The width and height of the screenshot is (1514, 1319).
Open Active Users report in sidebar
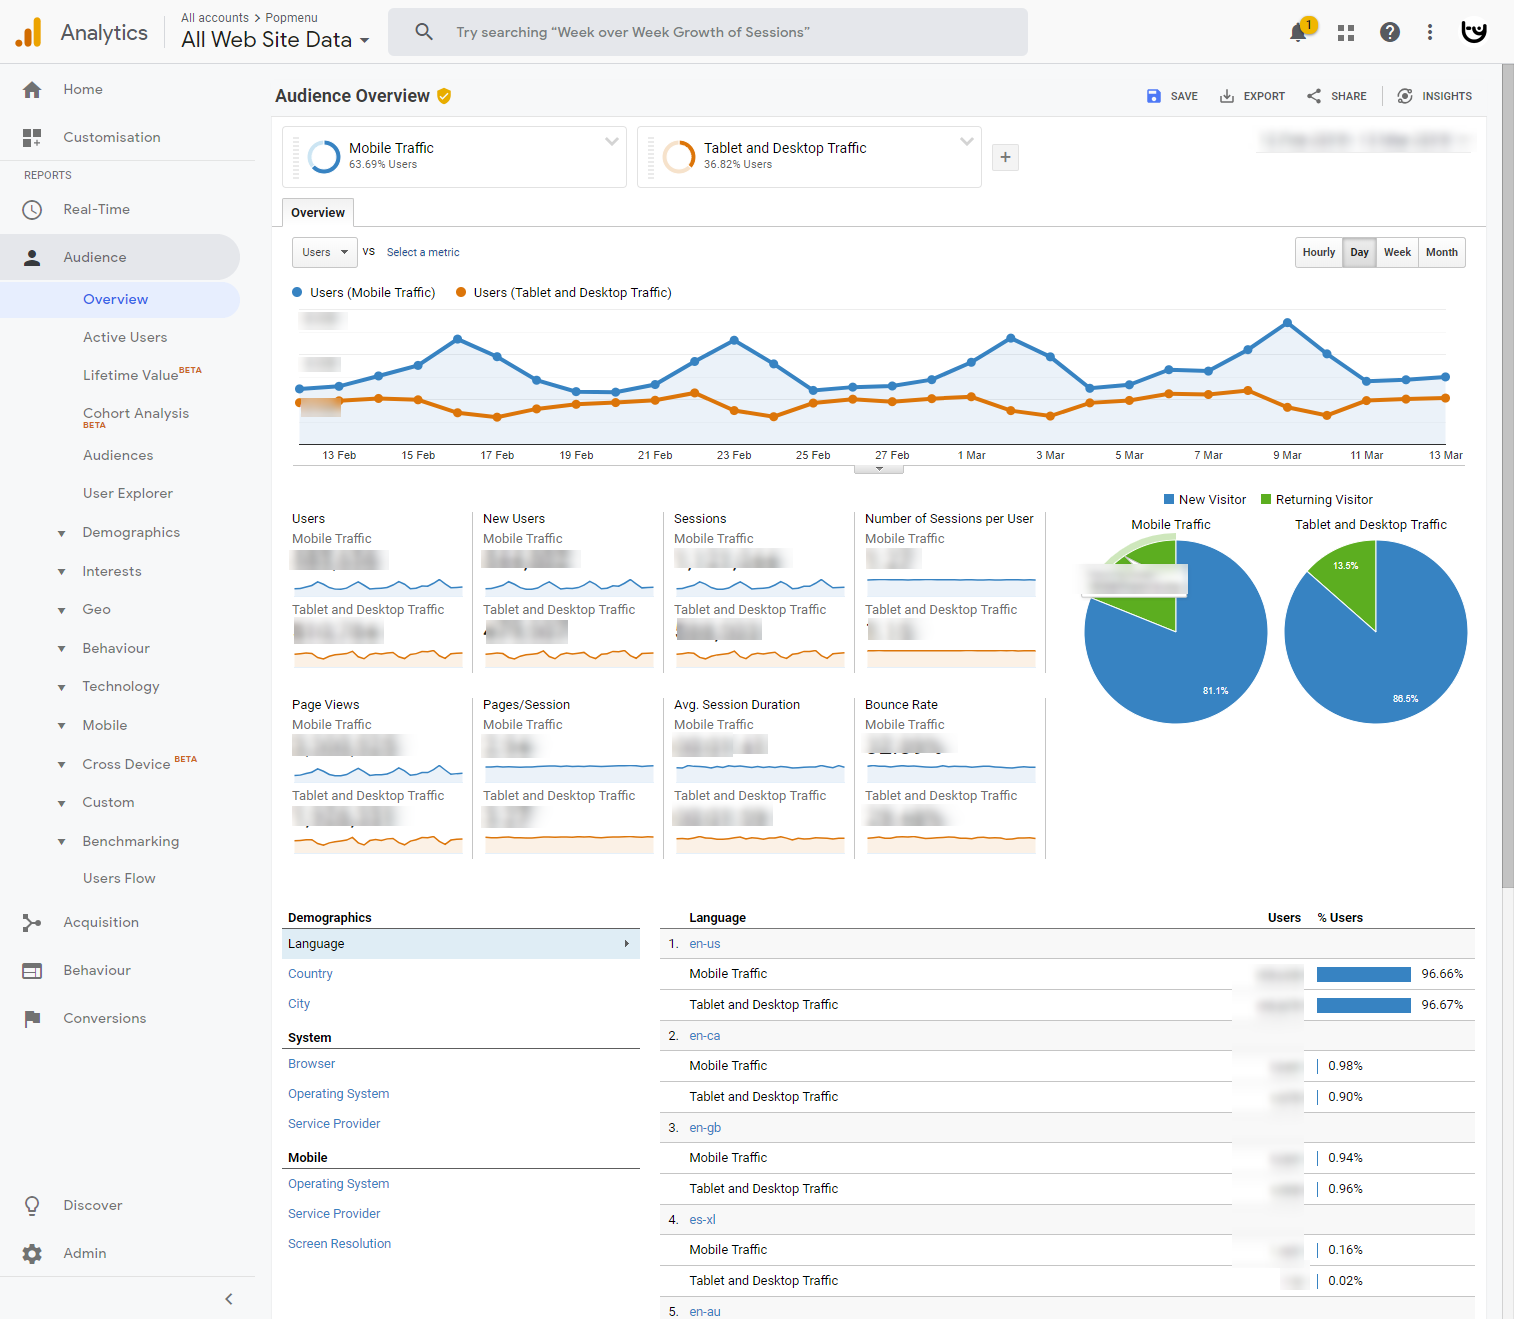(x=125, y=337)
